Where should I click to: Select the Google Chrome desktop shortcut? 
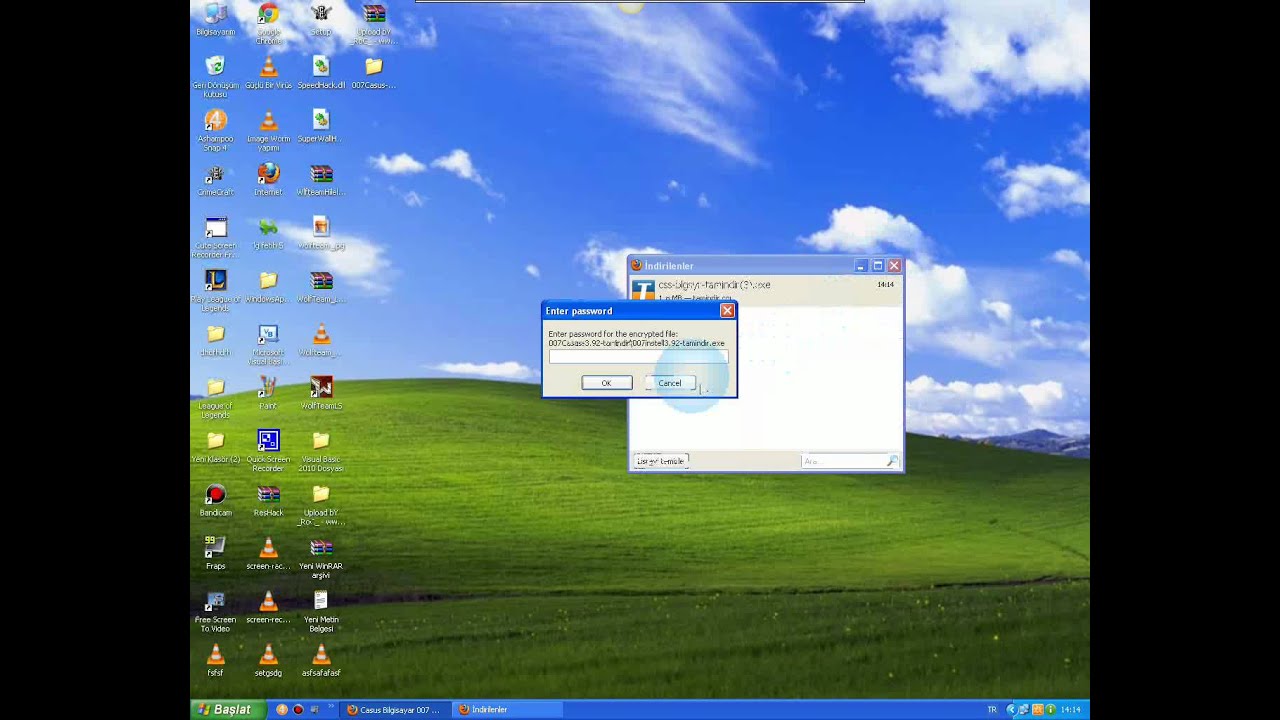point(268,23)
